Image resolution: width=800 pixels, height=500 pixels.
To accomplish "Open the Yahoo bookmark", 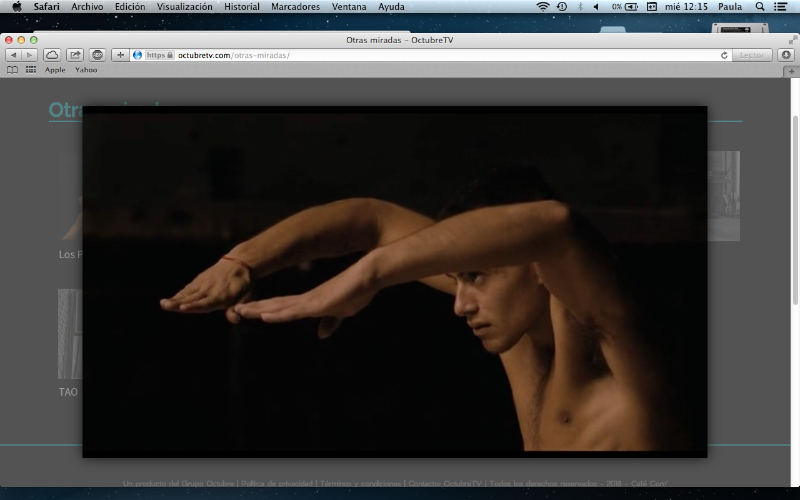I will (x=86, y=70).
